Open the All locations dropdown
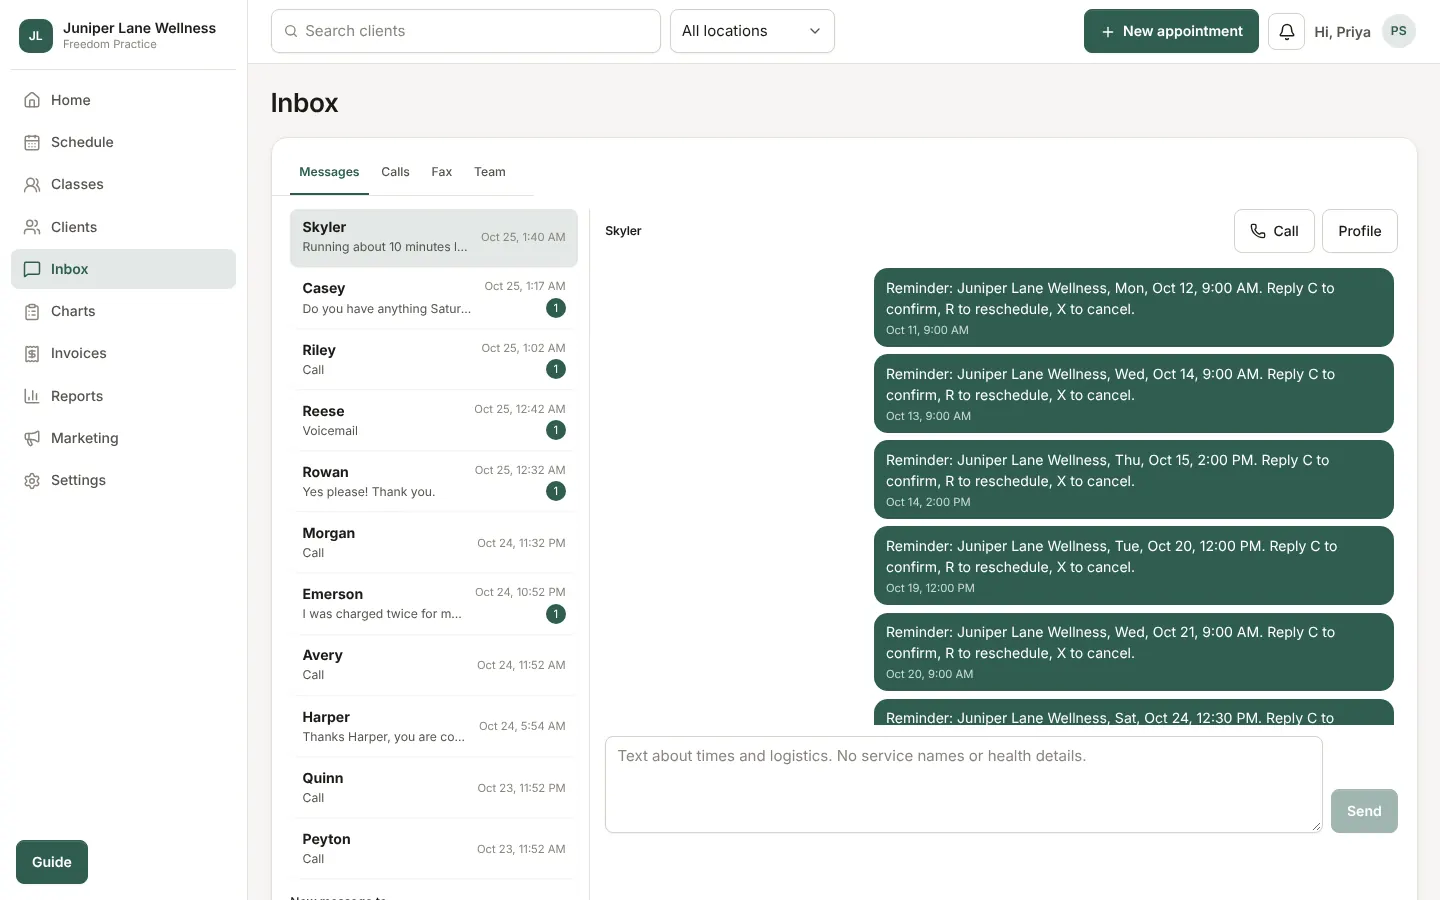Image resolution: width=1440 pixels, height=900 pixels. pos(752,31)
